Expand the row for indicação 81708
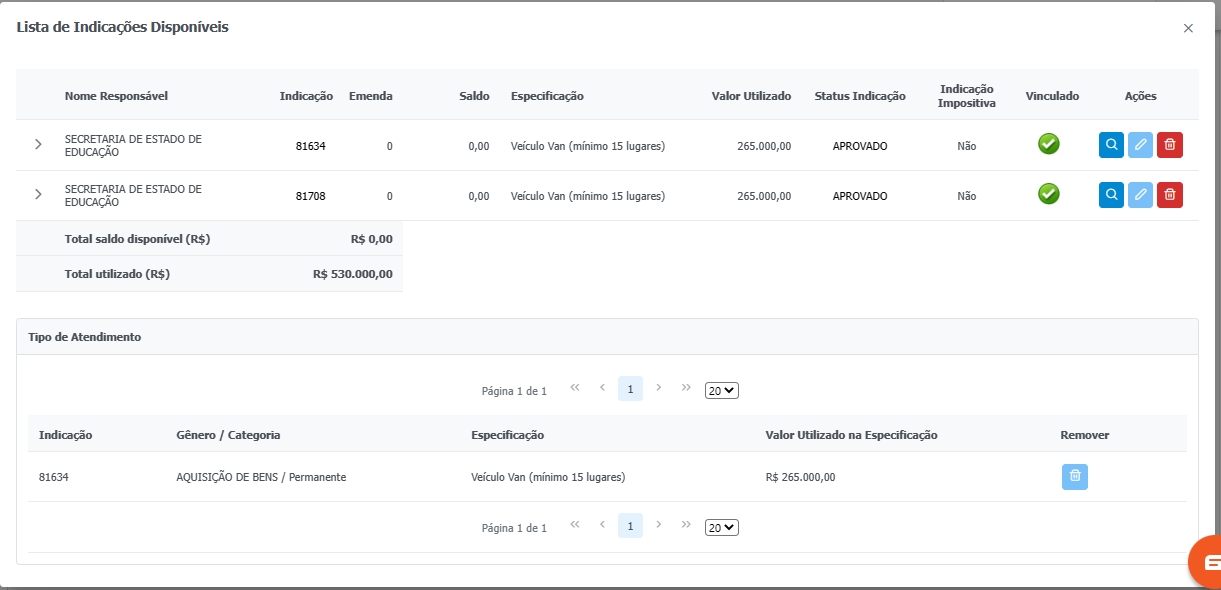The image size is (1221, 590). (38, 195)
